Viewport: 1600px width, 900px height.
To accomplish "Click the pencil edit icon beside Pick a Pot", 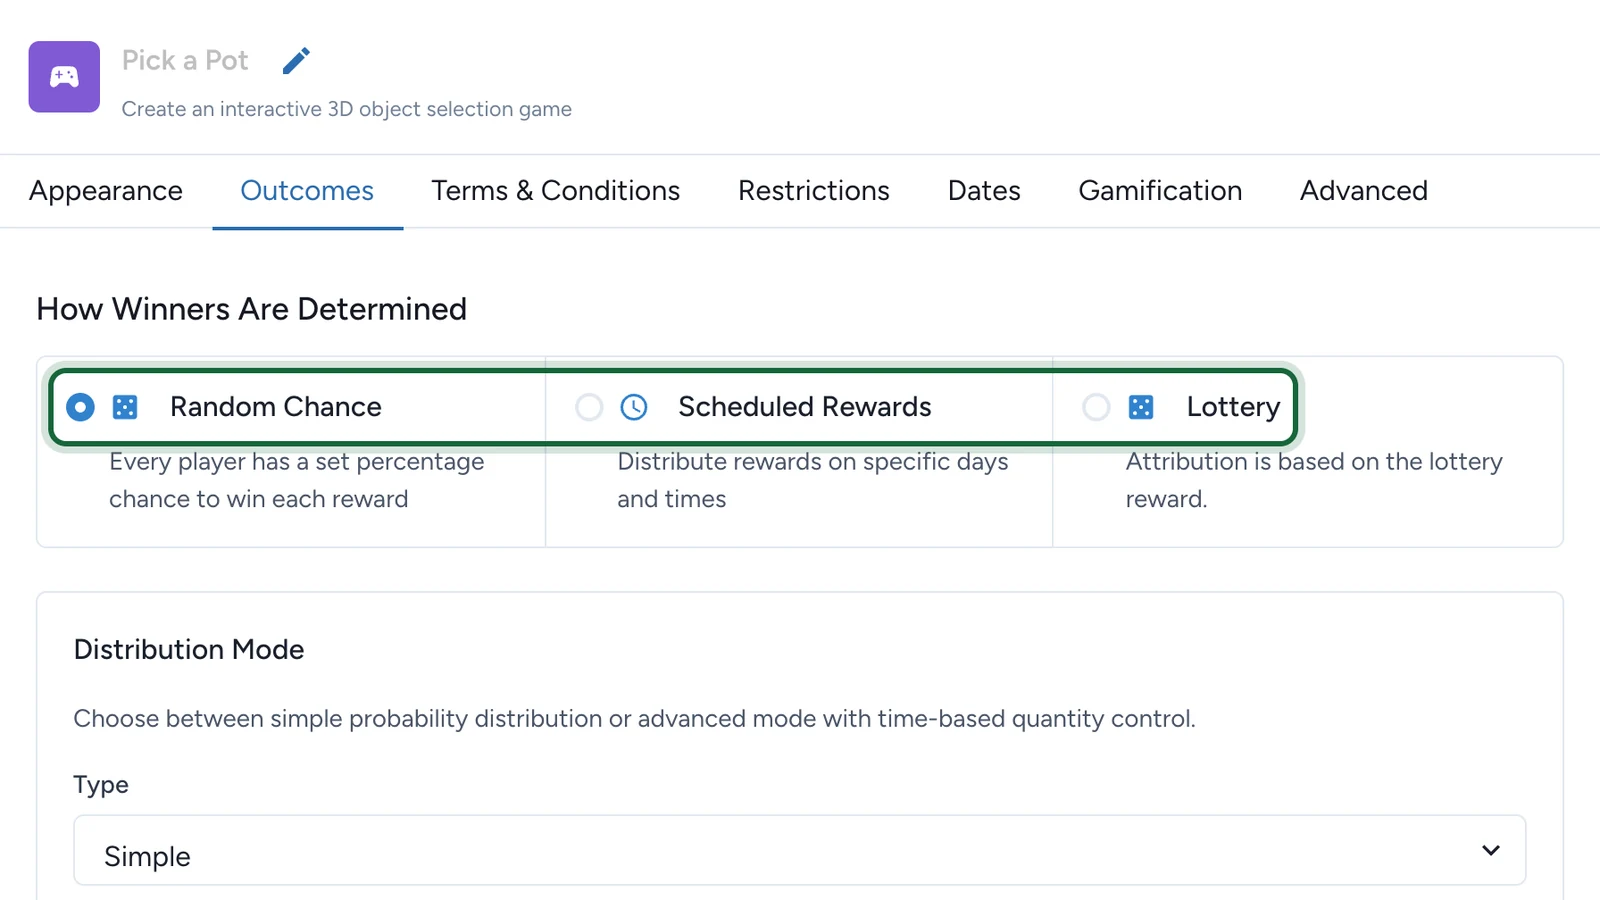I will tap(296, 61).
